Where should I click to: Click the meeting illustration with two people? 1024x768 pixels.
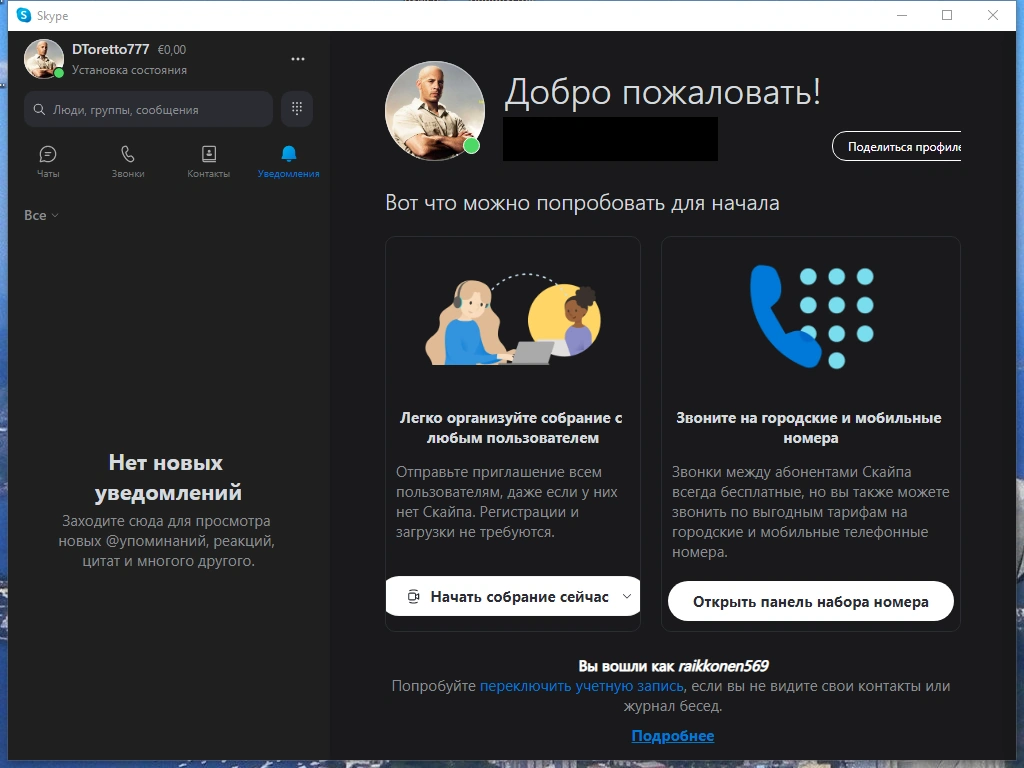point(513,320)
